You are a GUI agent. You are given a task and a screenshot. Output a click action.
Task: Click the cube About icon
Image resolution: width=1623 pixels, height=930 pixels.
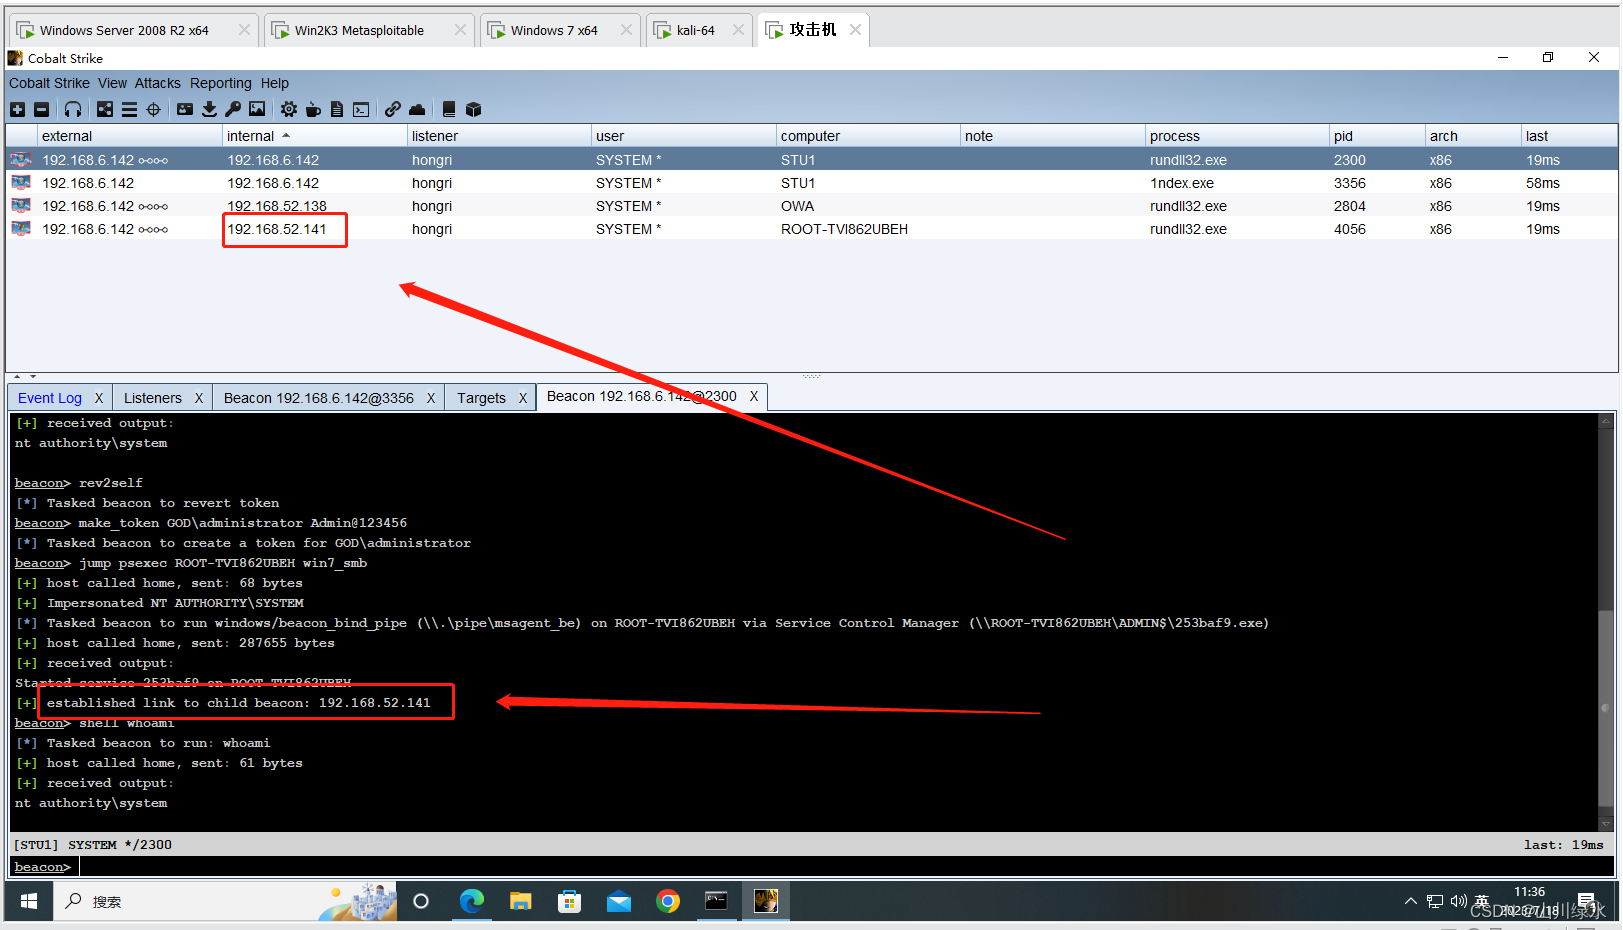tap(473, 109)
